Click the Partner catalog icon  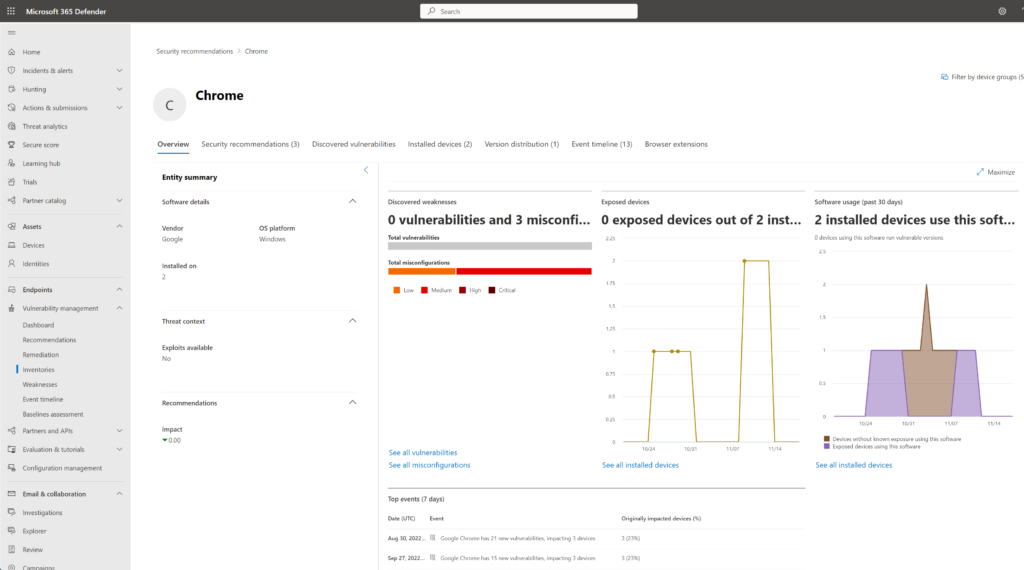click(x=11, y=200)
